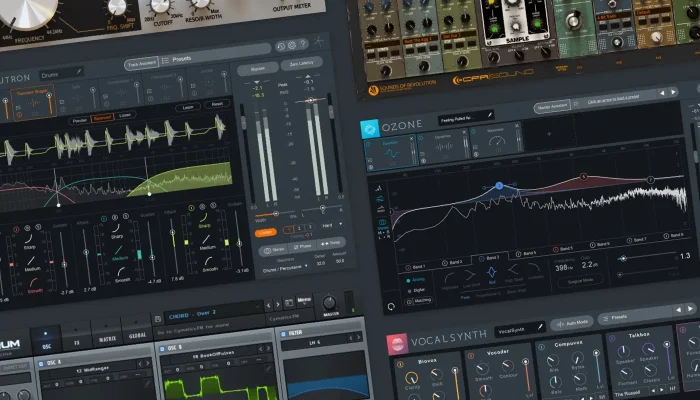Click Surgical Mode button in Ozone

coord(580,282)
